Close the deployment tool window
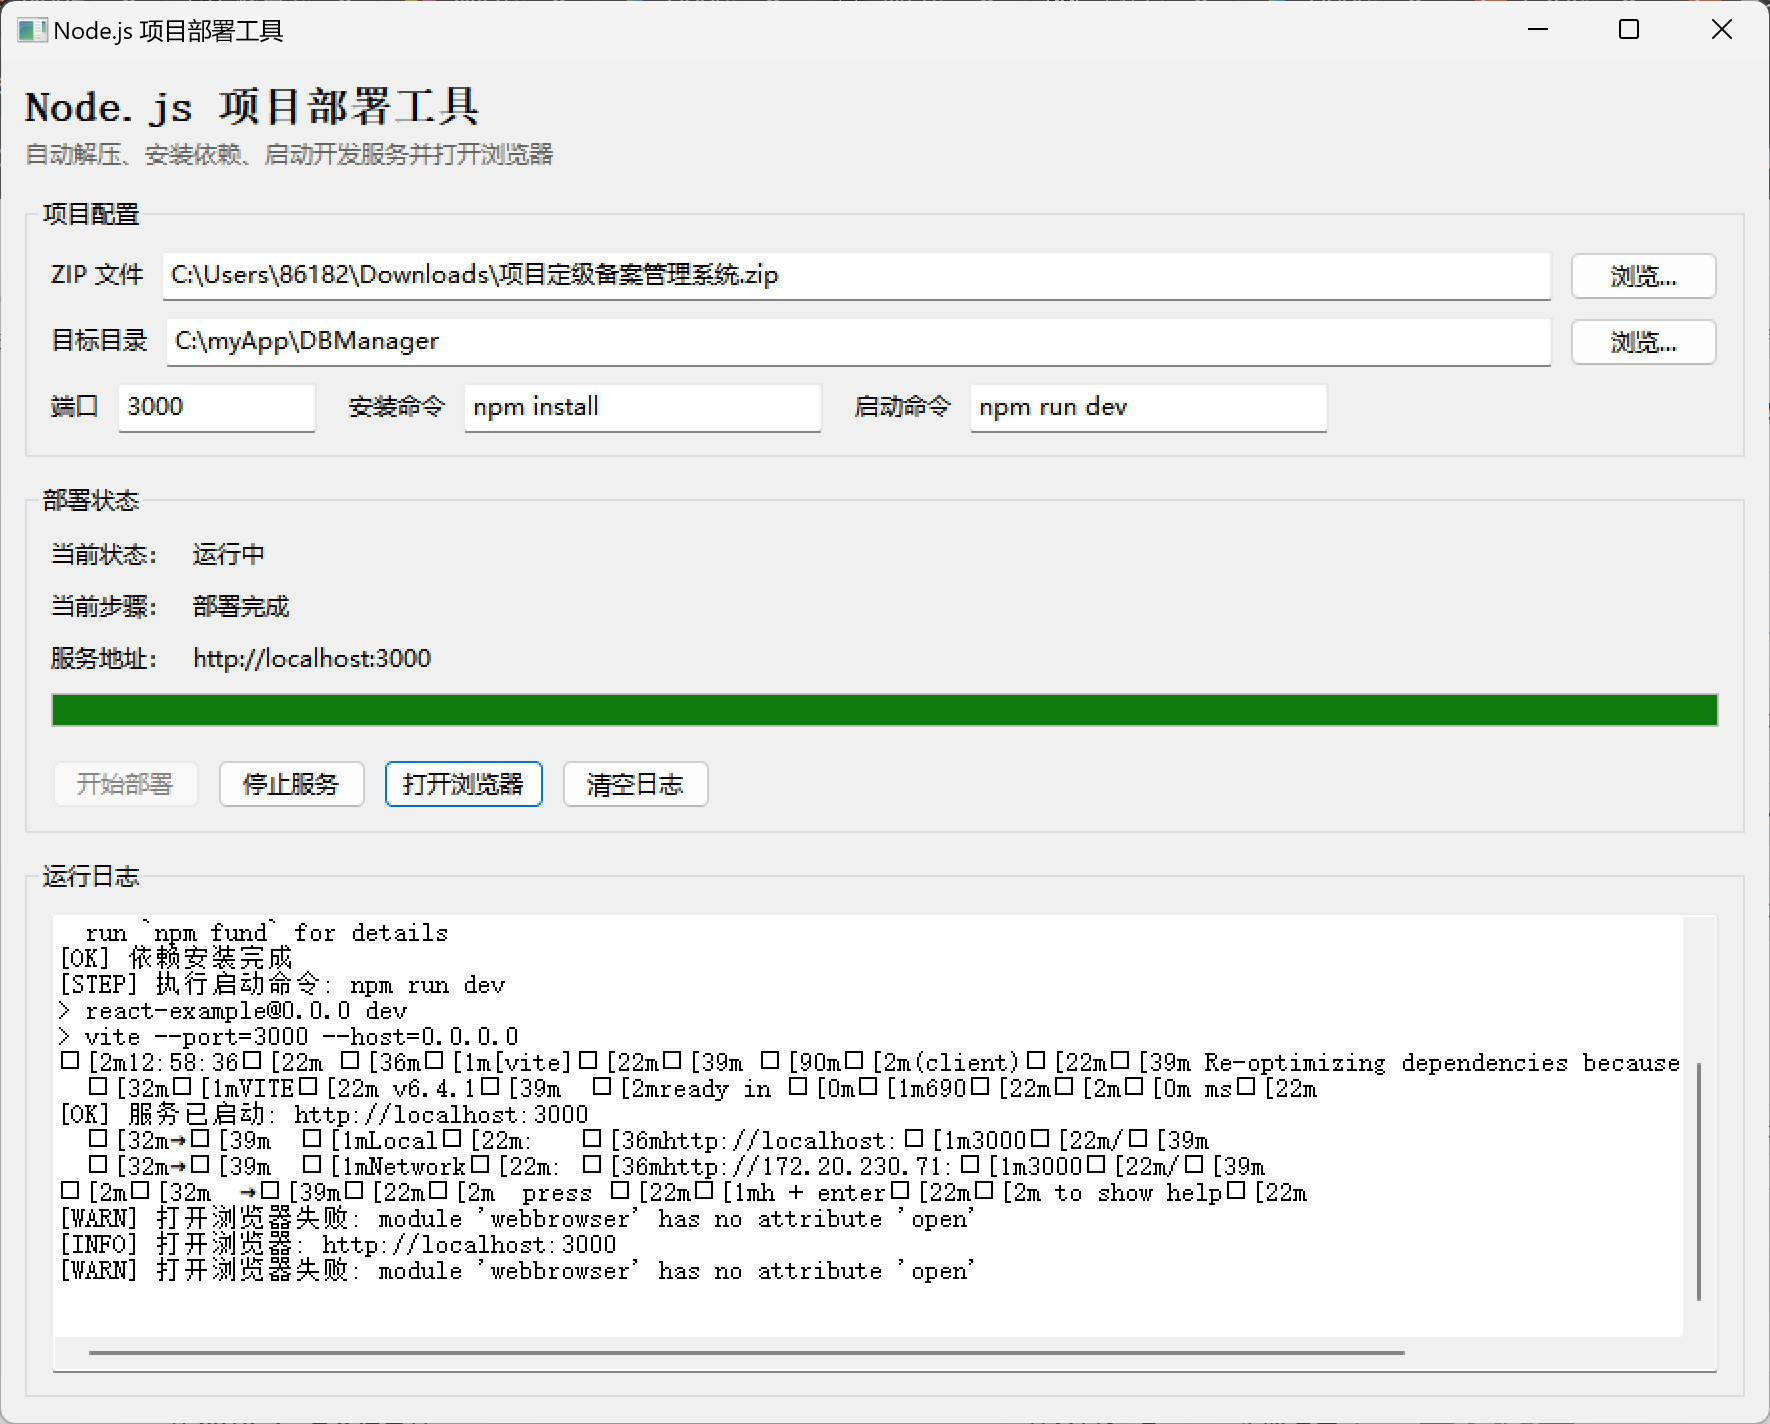The height and width of the screenshot is (1424, 1770). tap(1721, 30)
